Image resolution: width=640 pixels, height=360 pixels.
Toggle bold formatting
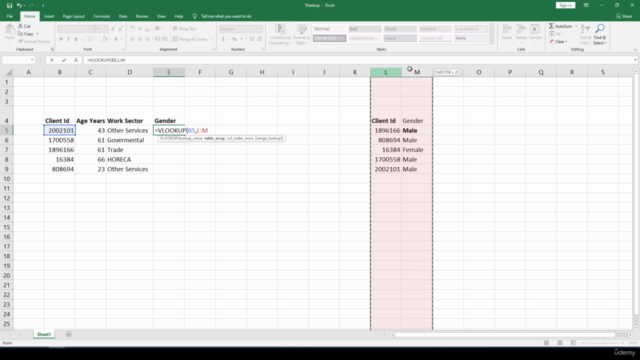(61, 39)
